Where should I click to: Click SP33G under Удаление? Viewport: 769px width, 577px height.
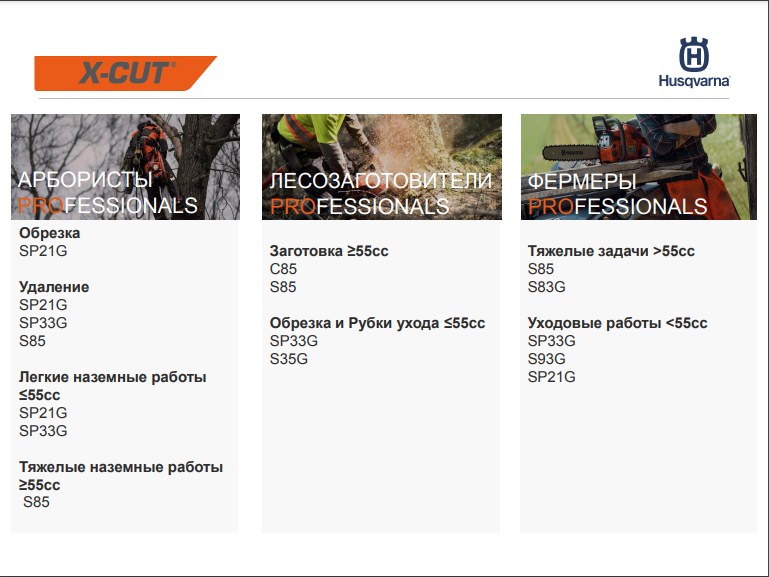[43, 323]
